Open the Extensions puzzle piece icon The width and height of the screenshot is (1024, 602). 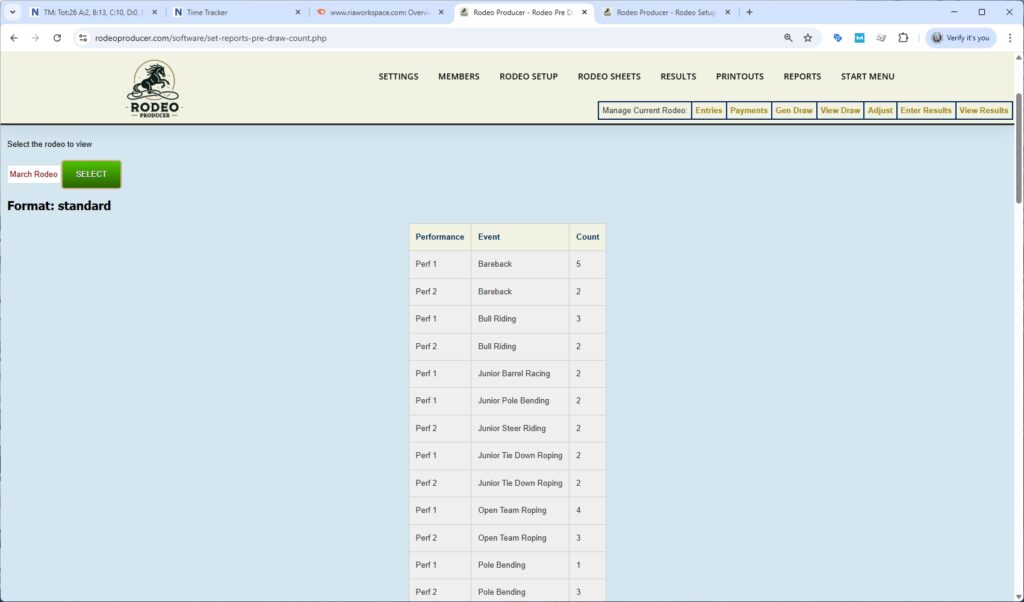903,38
